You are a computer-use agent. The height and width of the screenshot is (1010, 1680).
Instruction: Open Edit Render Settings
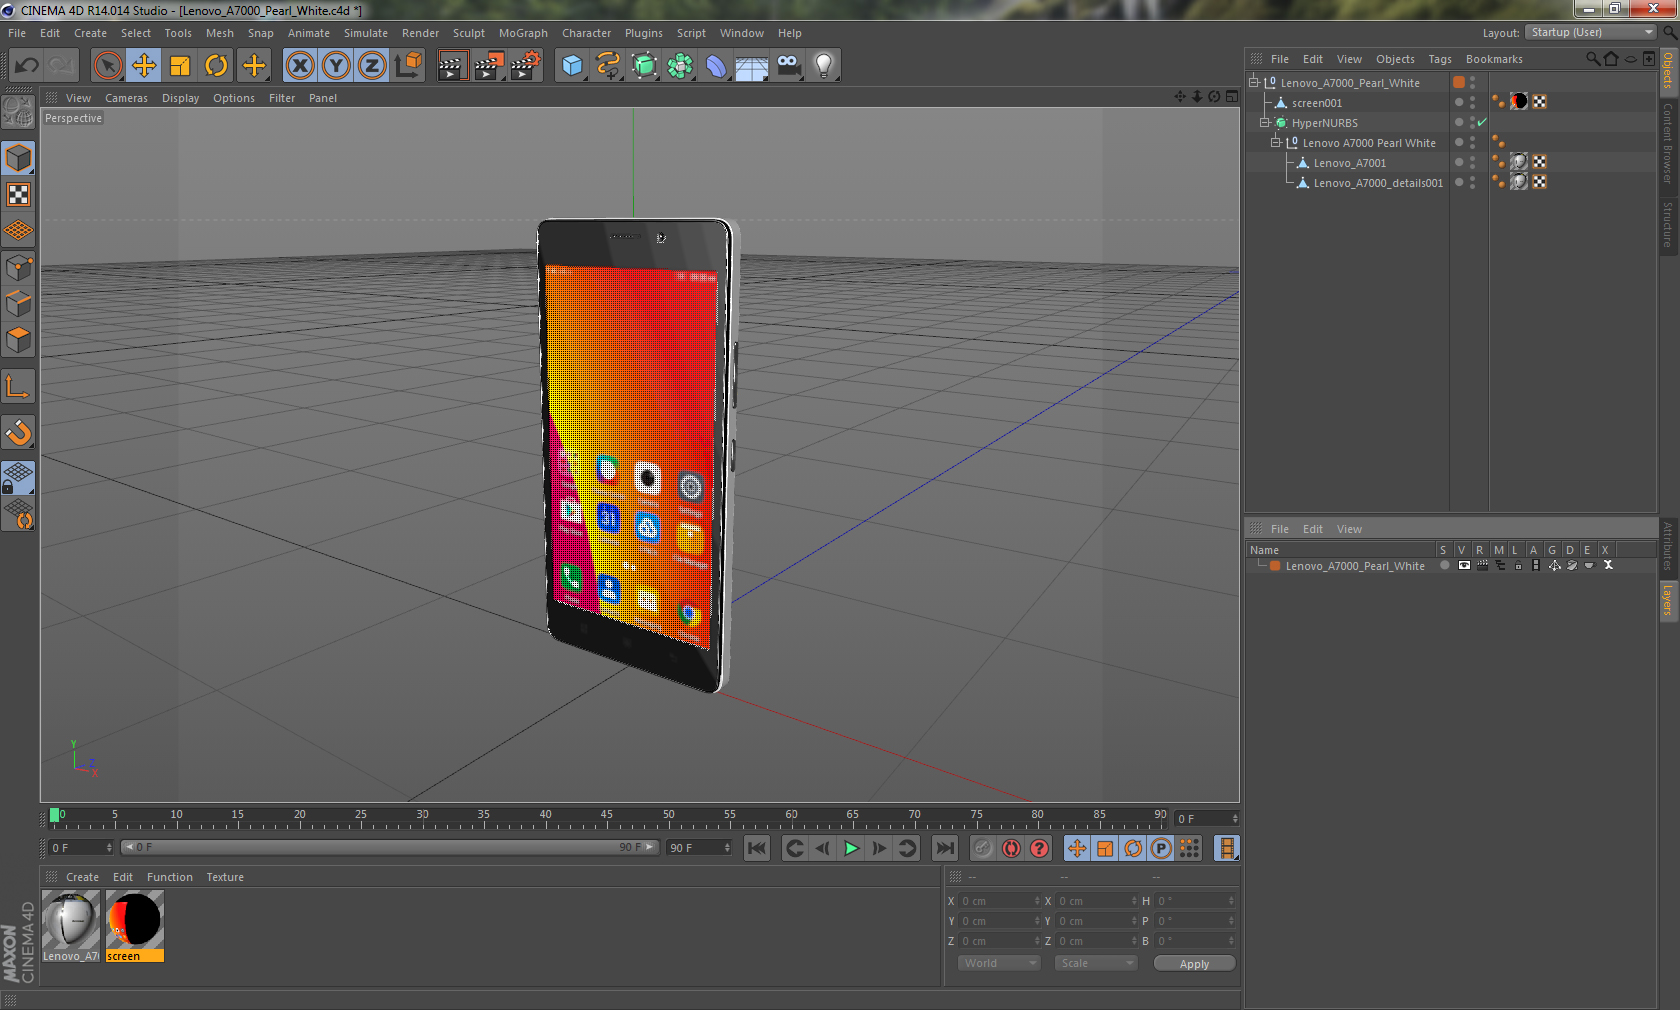[525, 66]
